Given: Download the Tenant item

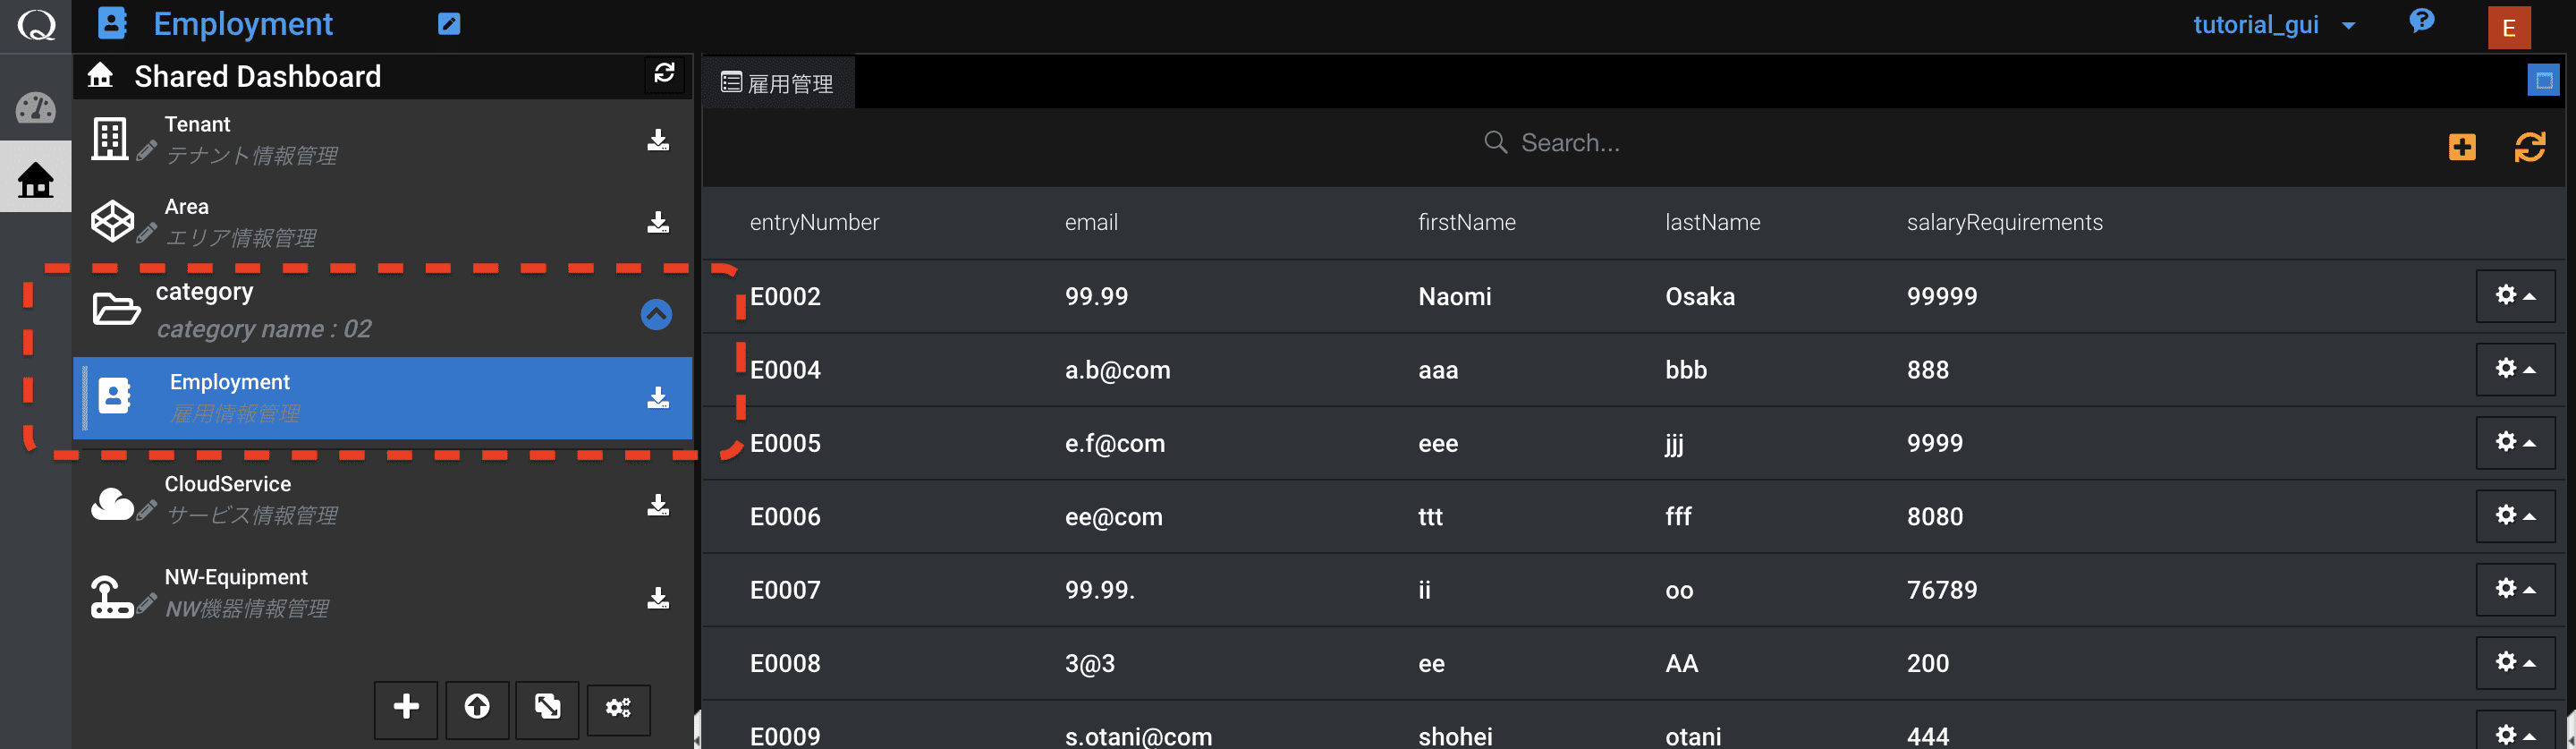Looking at the screenshot, I should pyautogui.click(x=658, y=140).
